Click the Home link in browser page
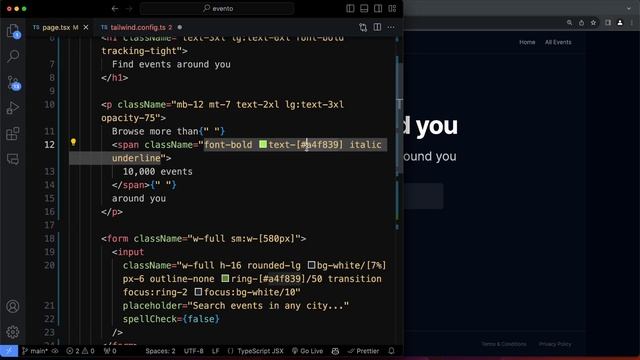The height and width of the screenshot is (360, 640). 527,42
